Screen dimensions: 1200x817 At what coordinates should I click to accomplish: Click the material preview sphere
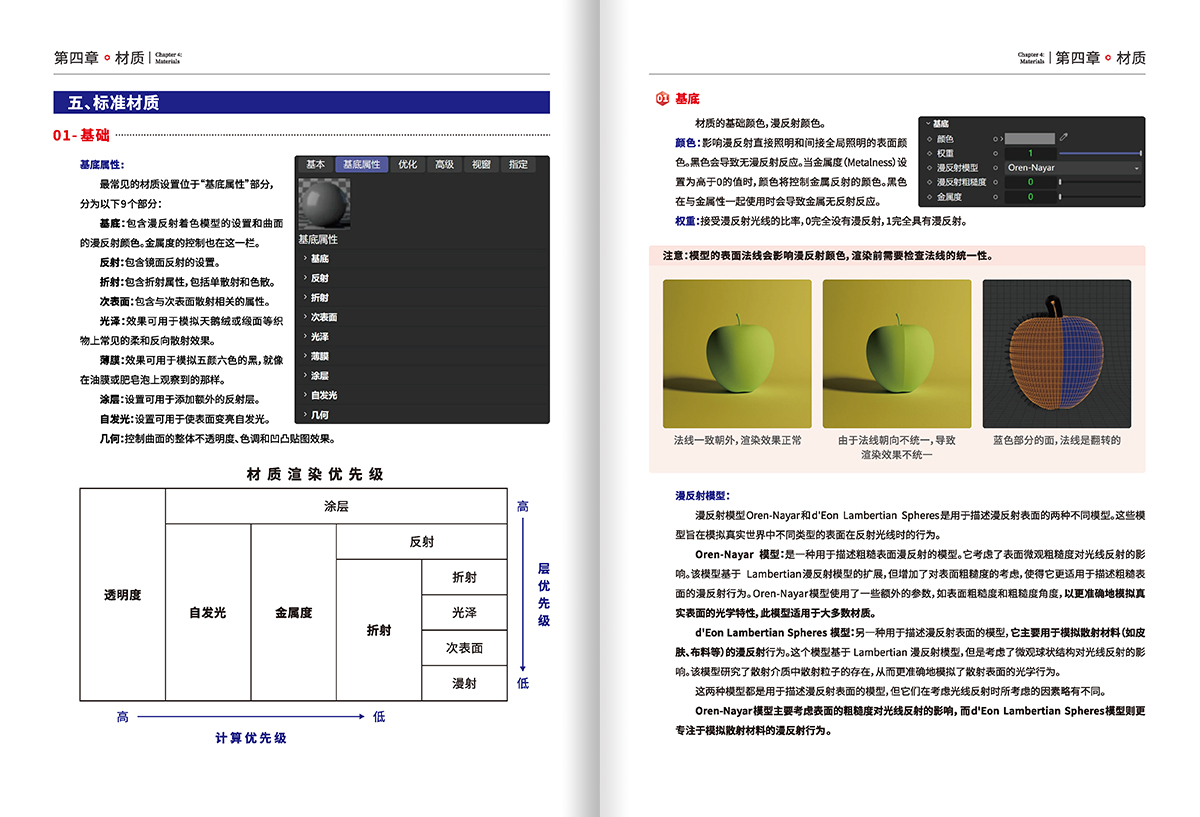(323, 202)
